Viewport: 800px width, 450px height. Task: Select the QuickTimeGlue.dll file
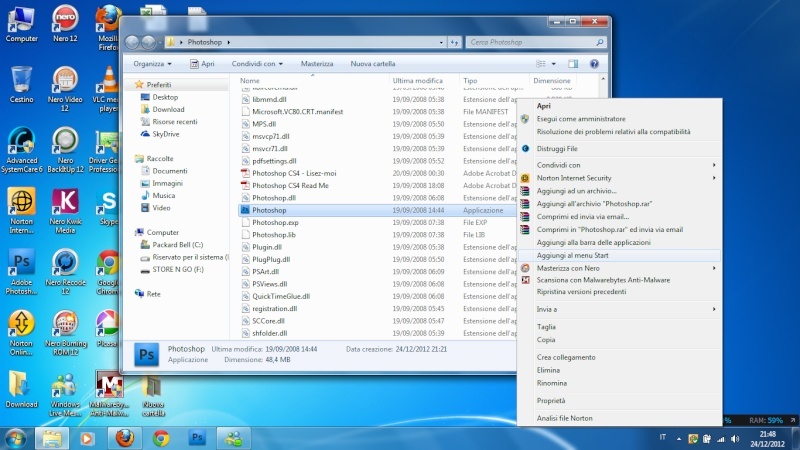[378, 296]
